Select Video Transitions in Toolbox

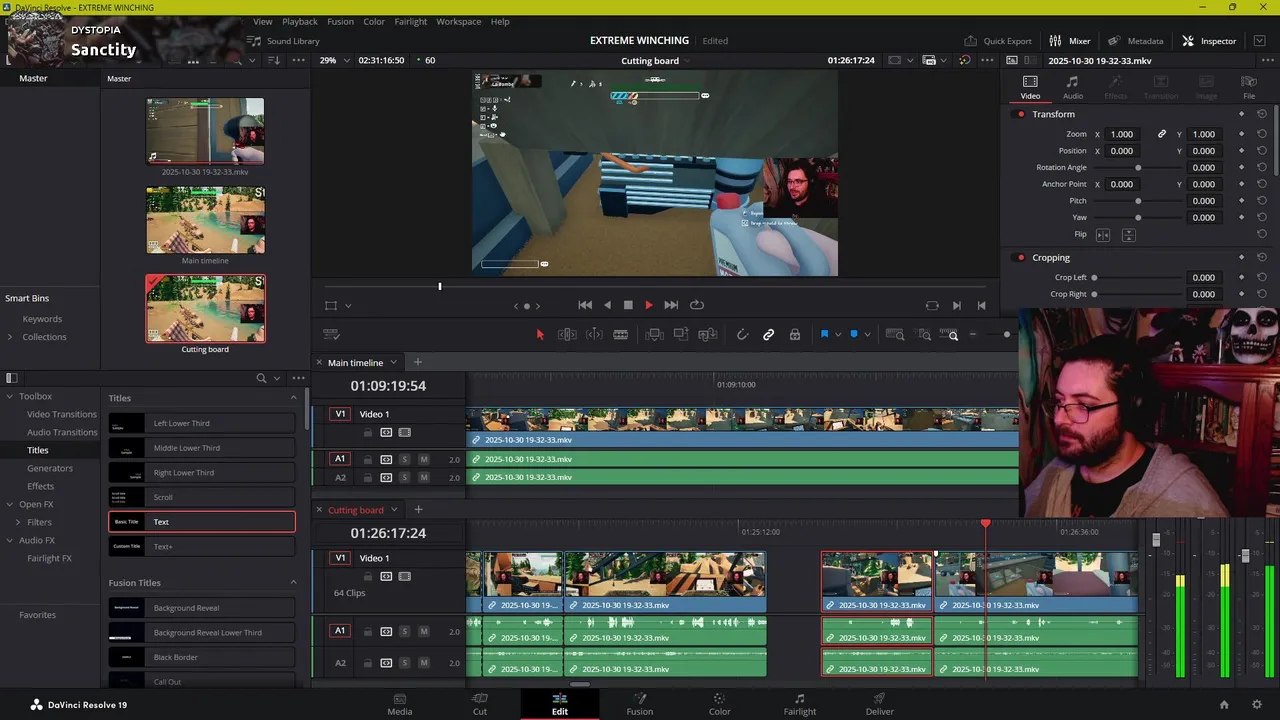click(62, 414)
